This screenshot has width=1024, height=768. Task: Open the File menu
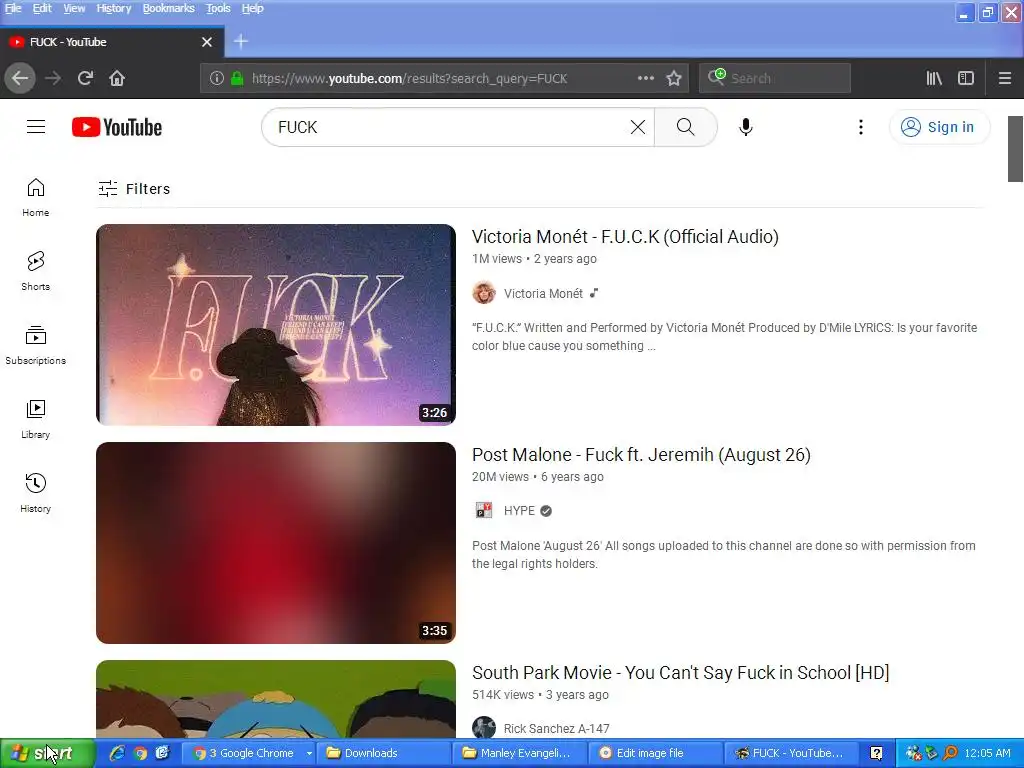(x=12, y=8)
